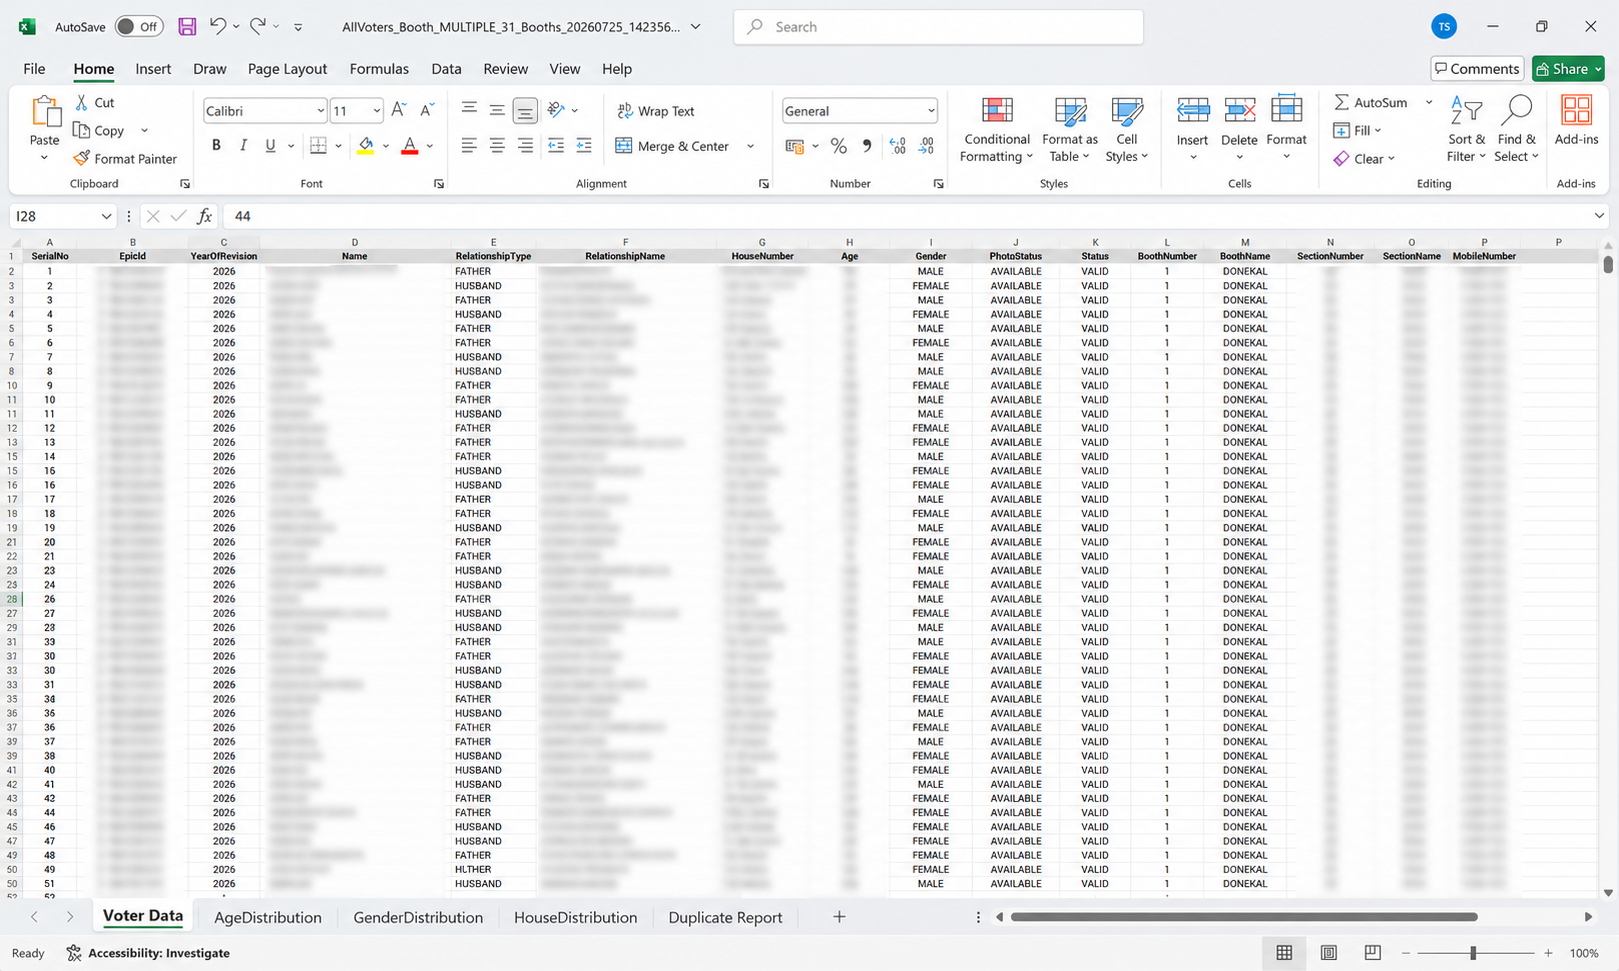Switch to Page Layout view button
This screenshot has width=1619, height=971.
coord(1328,953)
